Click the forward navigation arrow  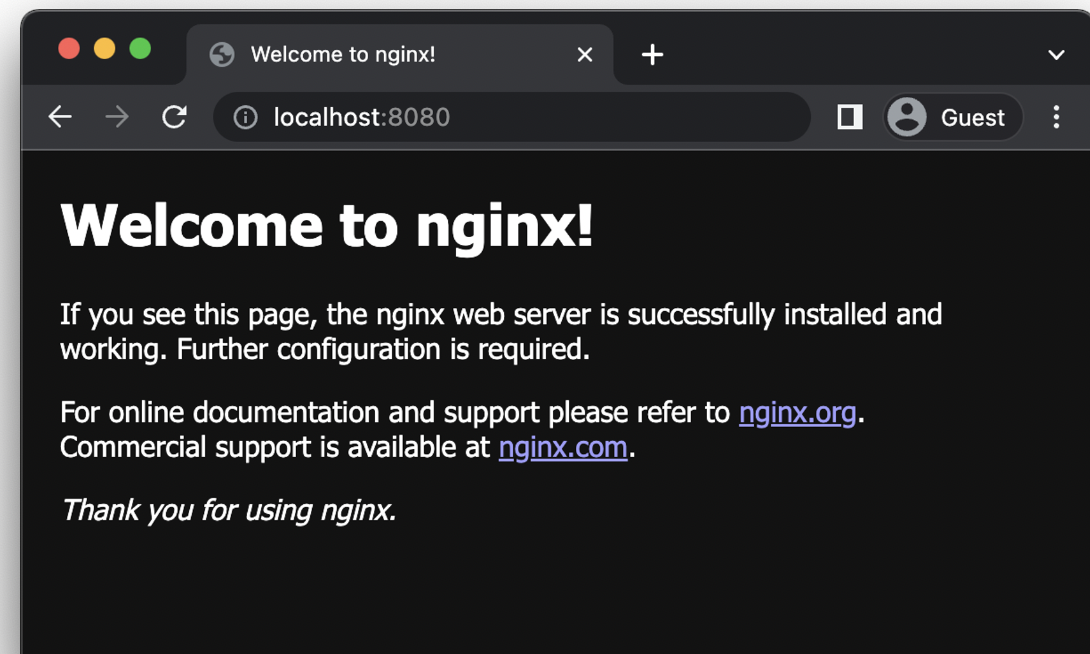click(117, 117)
